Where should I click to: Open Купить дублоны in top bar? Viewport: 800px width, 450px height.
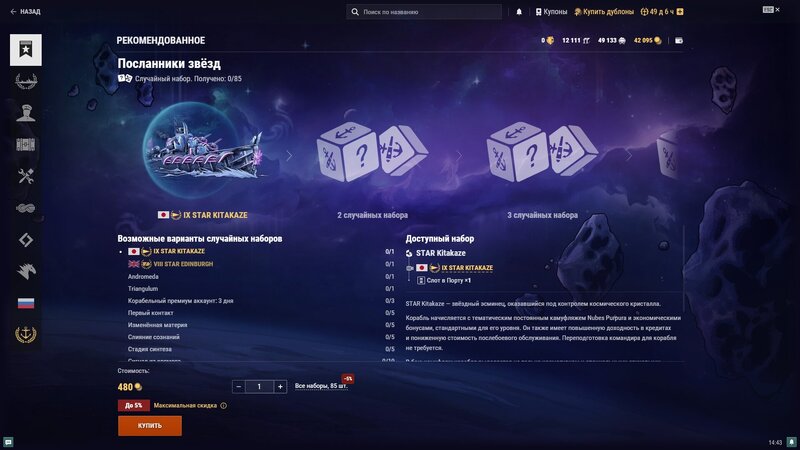click(604, 12)
